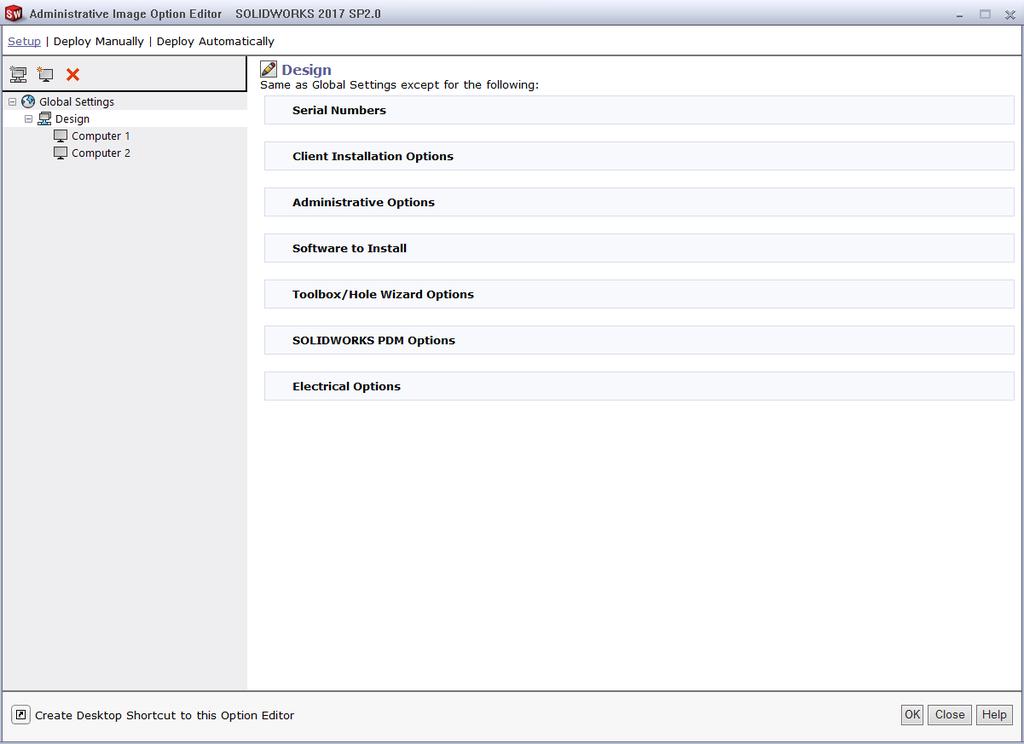Open the Setup tab
Viewport: 1024px width, 744px height.
[24, 41]
